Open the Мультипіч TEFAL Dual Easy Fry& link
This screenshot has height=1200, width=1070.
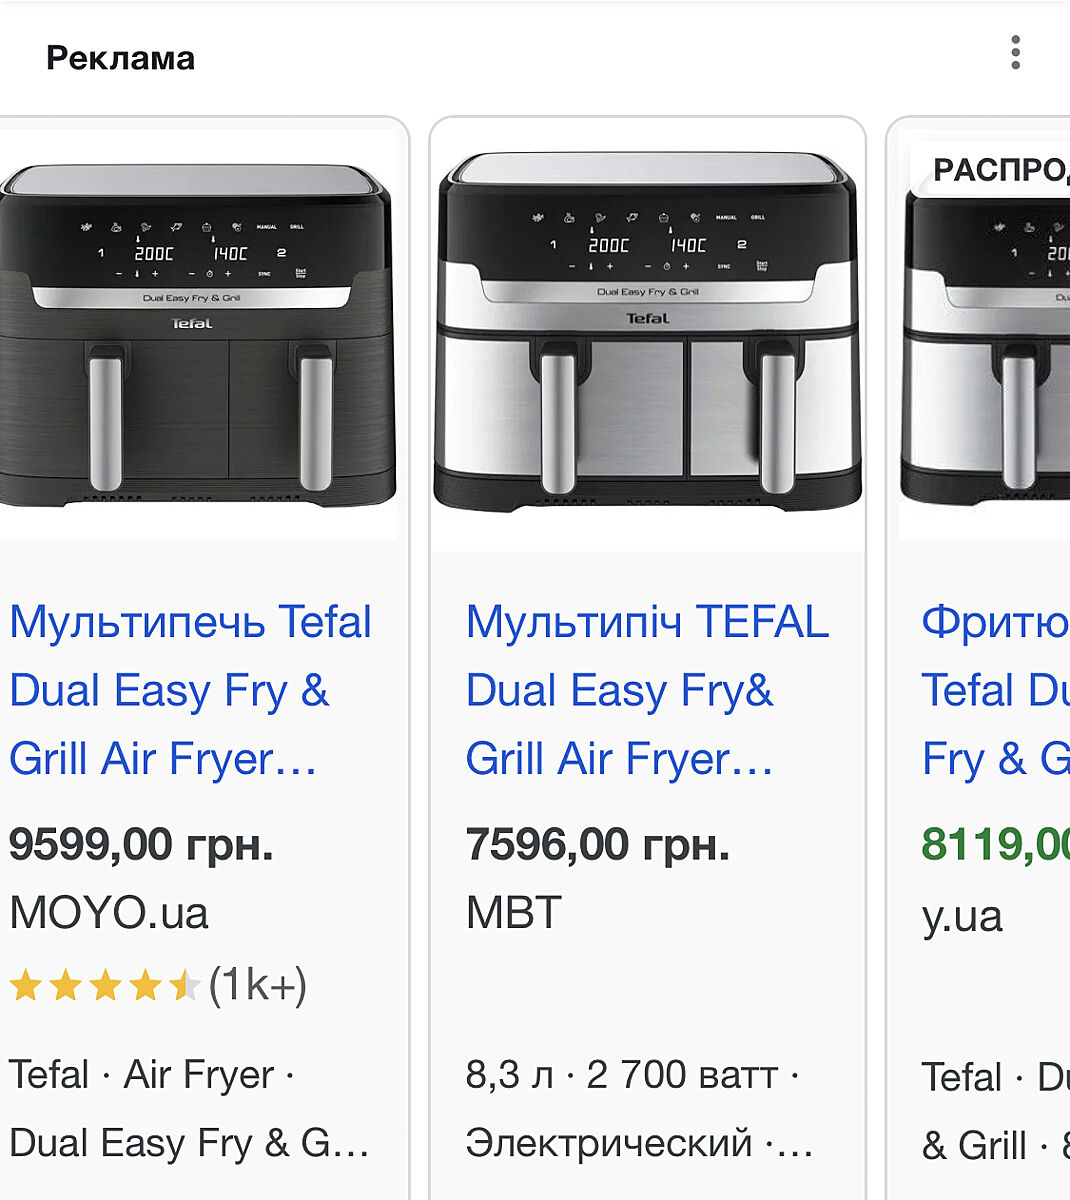[646, 690]
